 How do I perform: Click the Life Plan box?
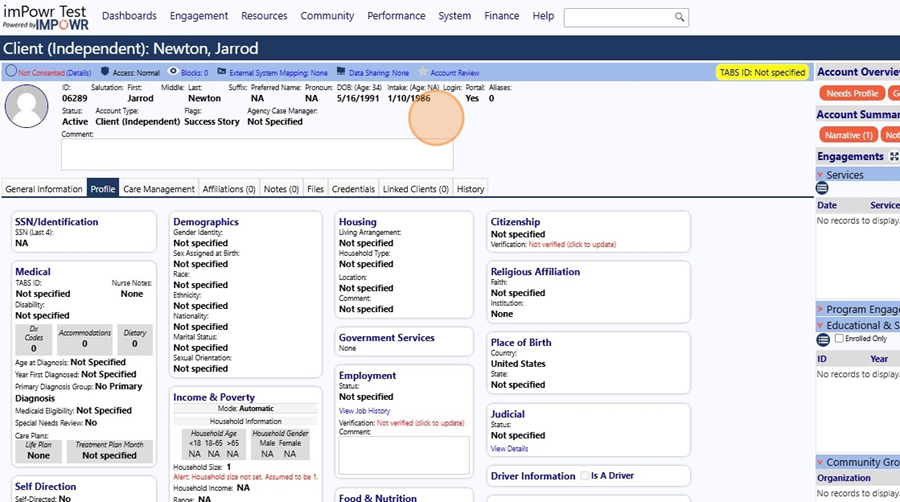click(38, 450)
